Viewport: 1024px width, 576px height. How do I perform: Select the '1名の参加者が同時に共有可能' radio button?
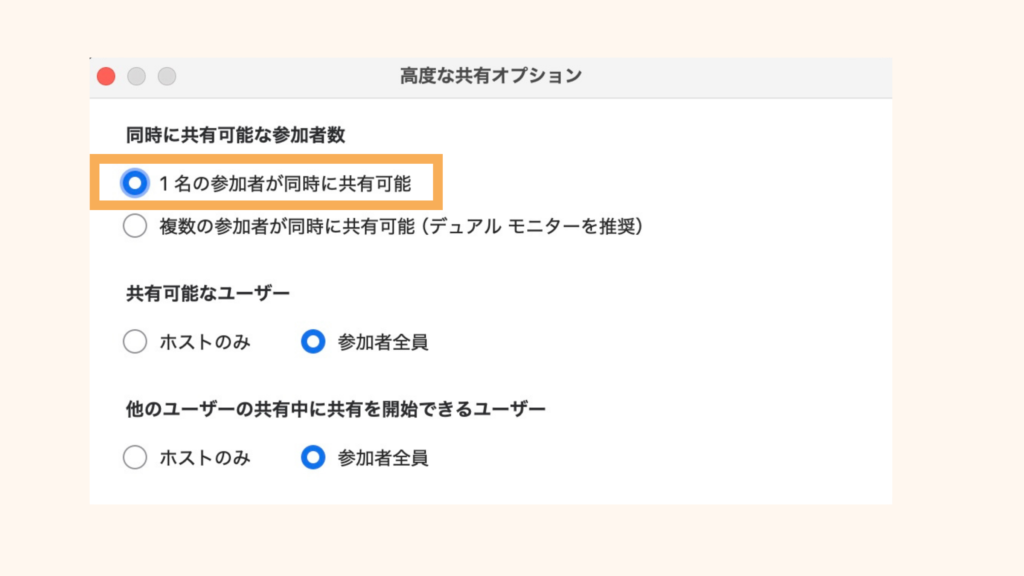click(134, 183)
